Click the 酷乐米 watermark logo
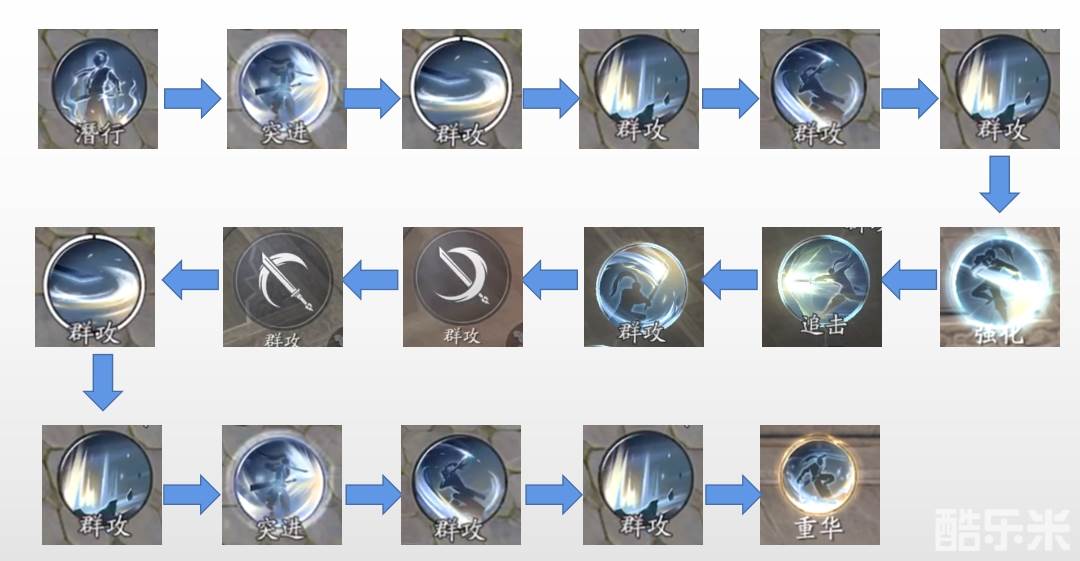 click(x=1002, y=529)
